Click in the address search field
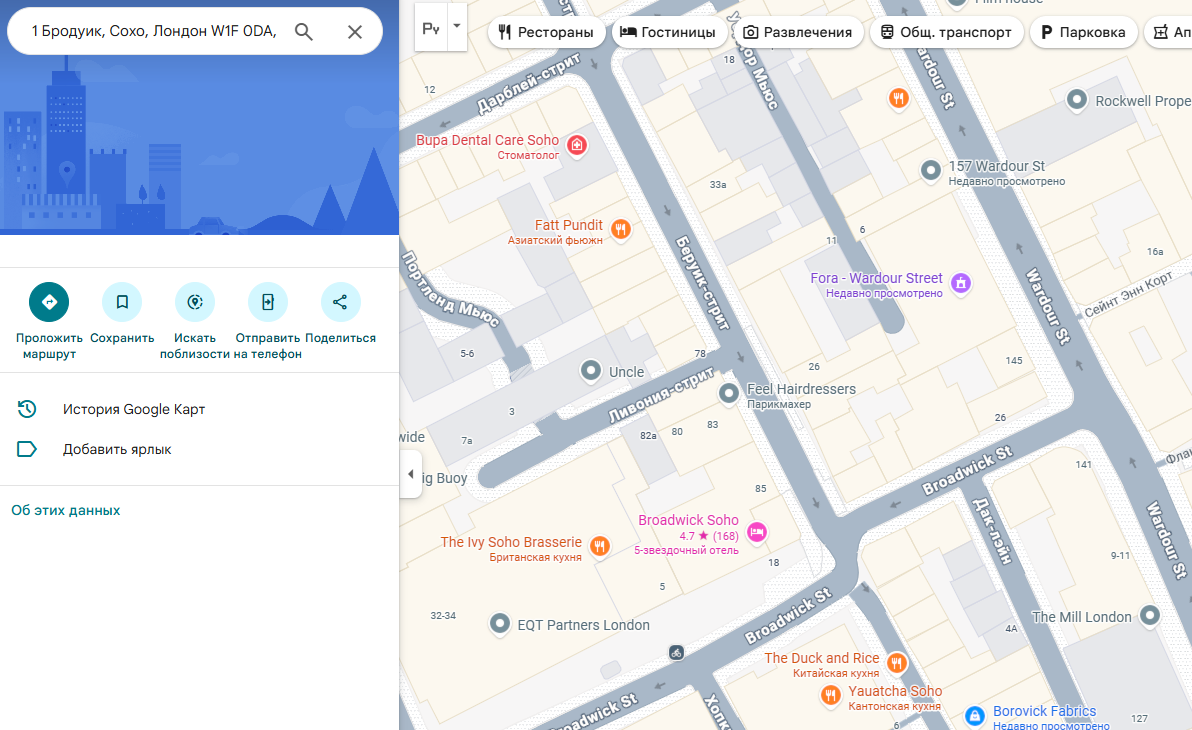The image size is (1192, 730). pos(152,32)
